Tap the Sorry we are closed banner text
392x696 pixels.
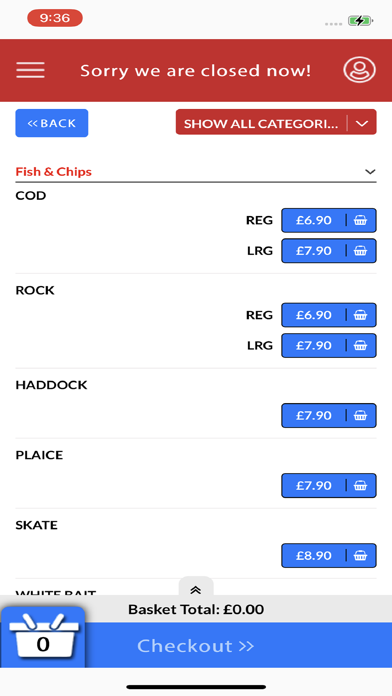pyautogui.click(x=196, y=71)
